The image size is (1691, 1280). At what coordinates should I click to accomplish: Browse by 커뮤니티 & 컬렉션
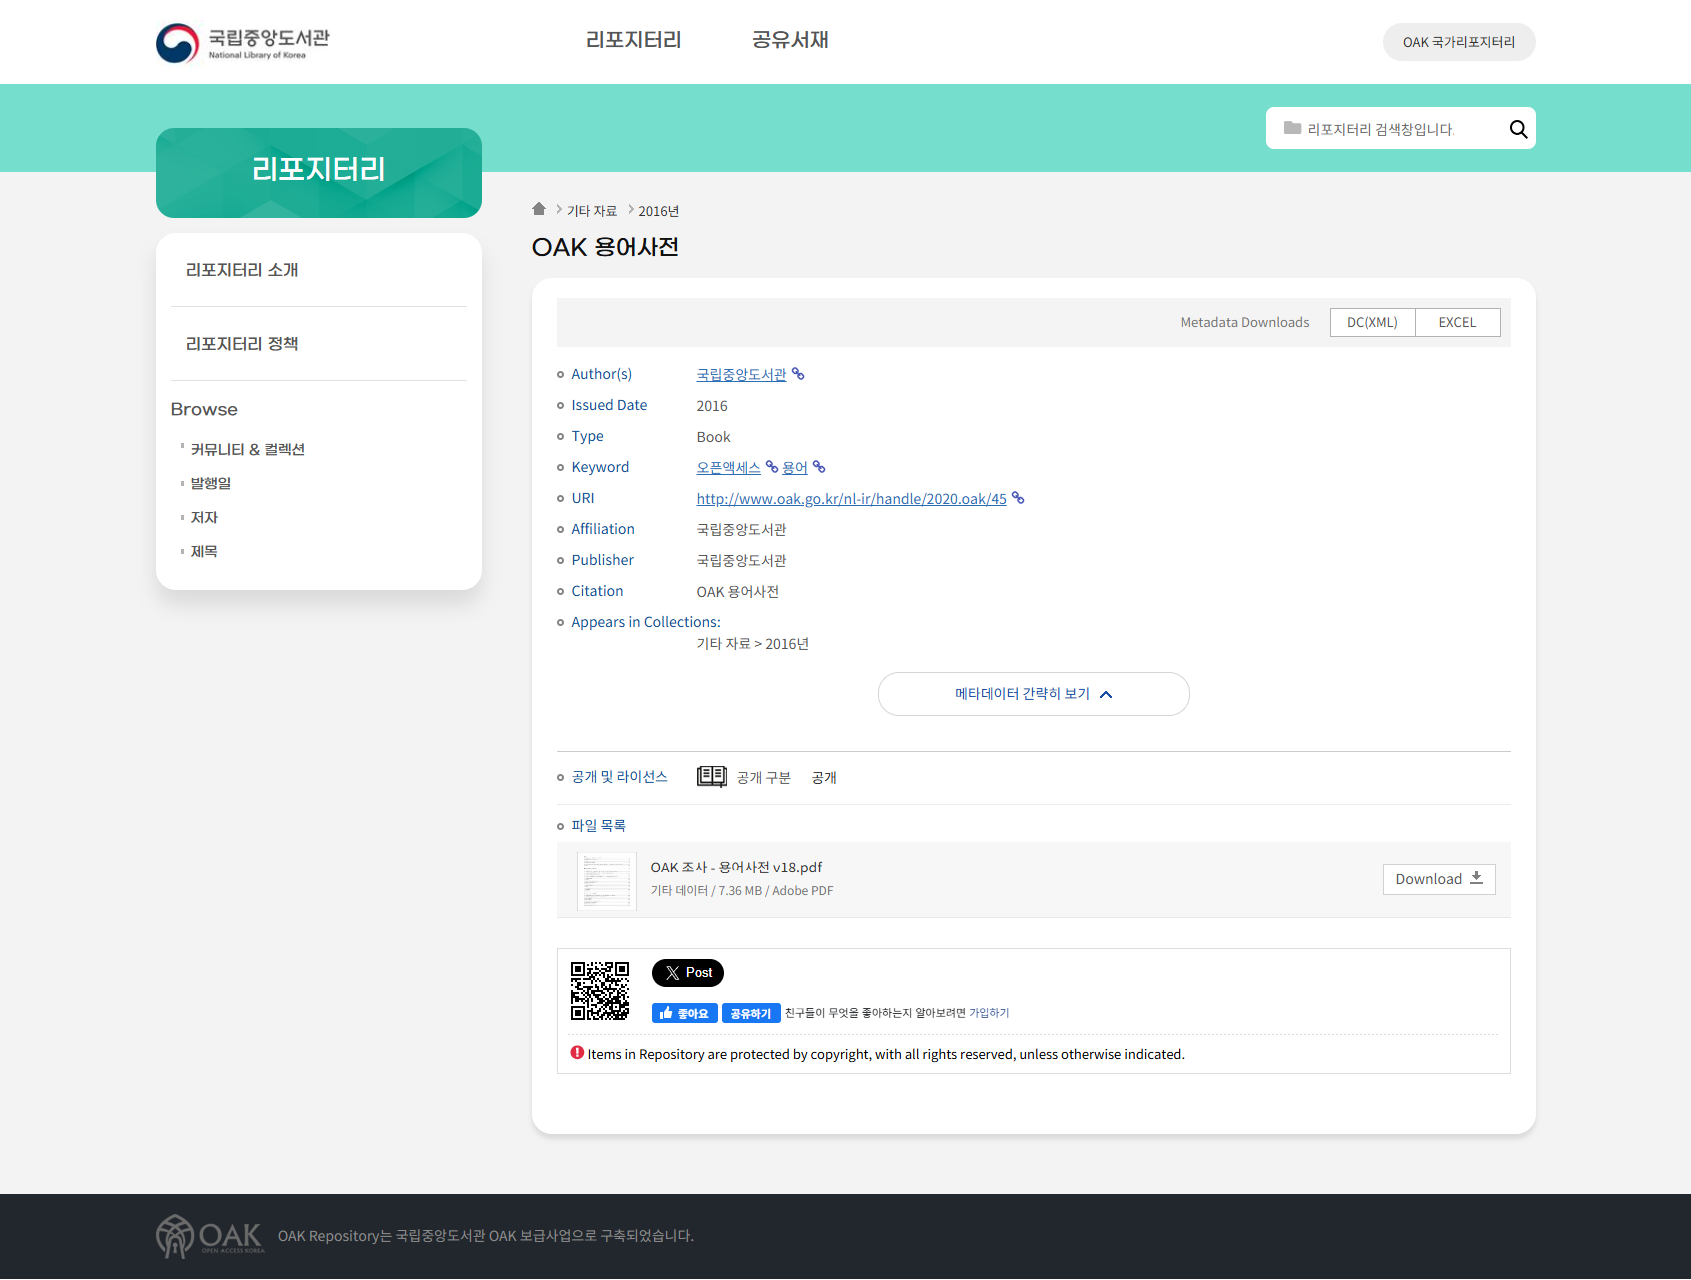247,450
